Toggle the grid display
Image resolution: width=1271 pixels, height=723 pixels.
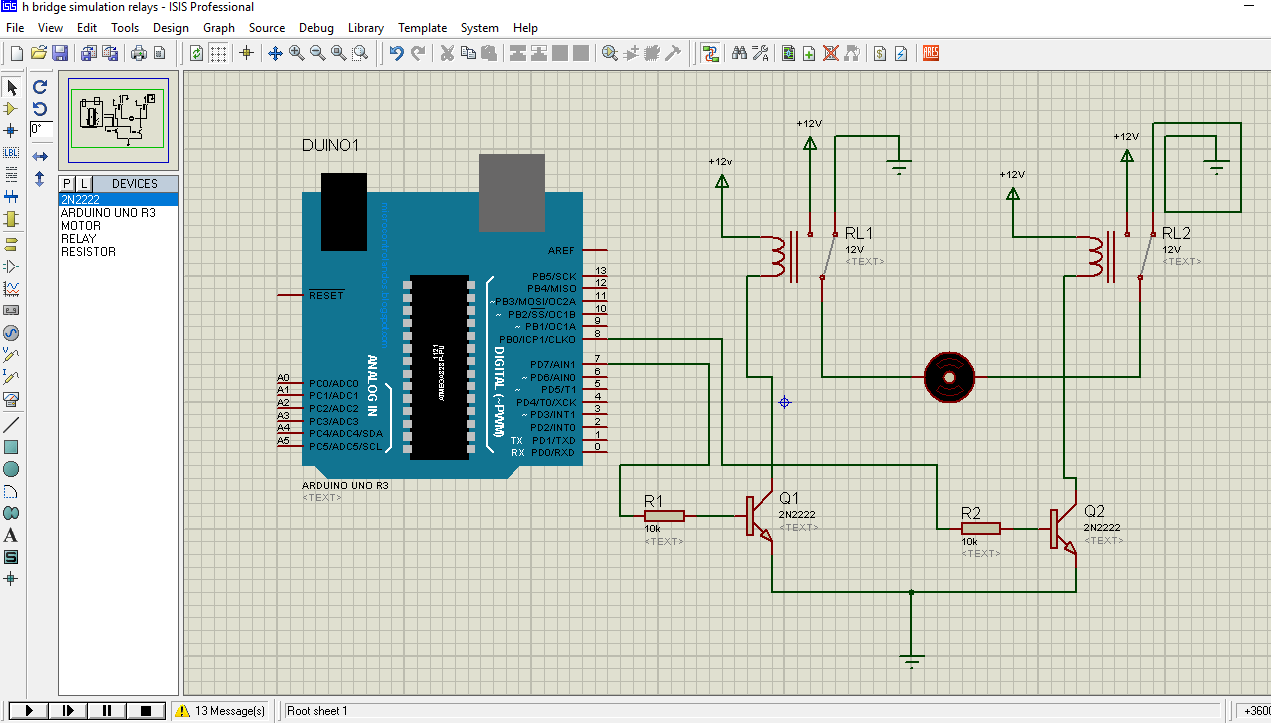click(216, 53)
